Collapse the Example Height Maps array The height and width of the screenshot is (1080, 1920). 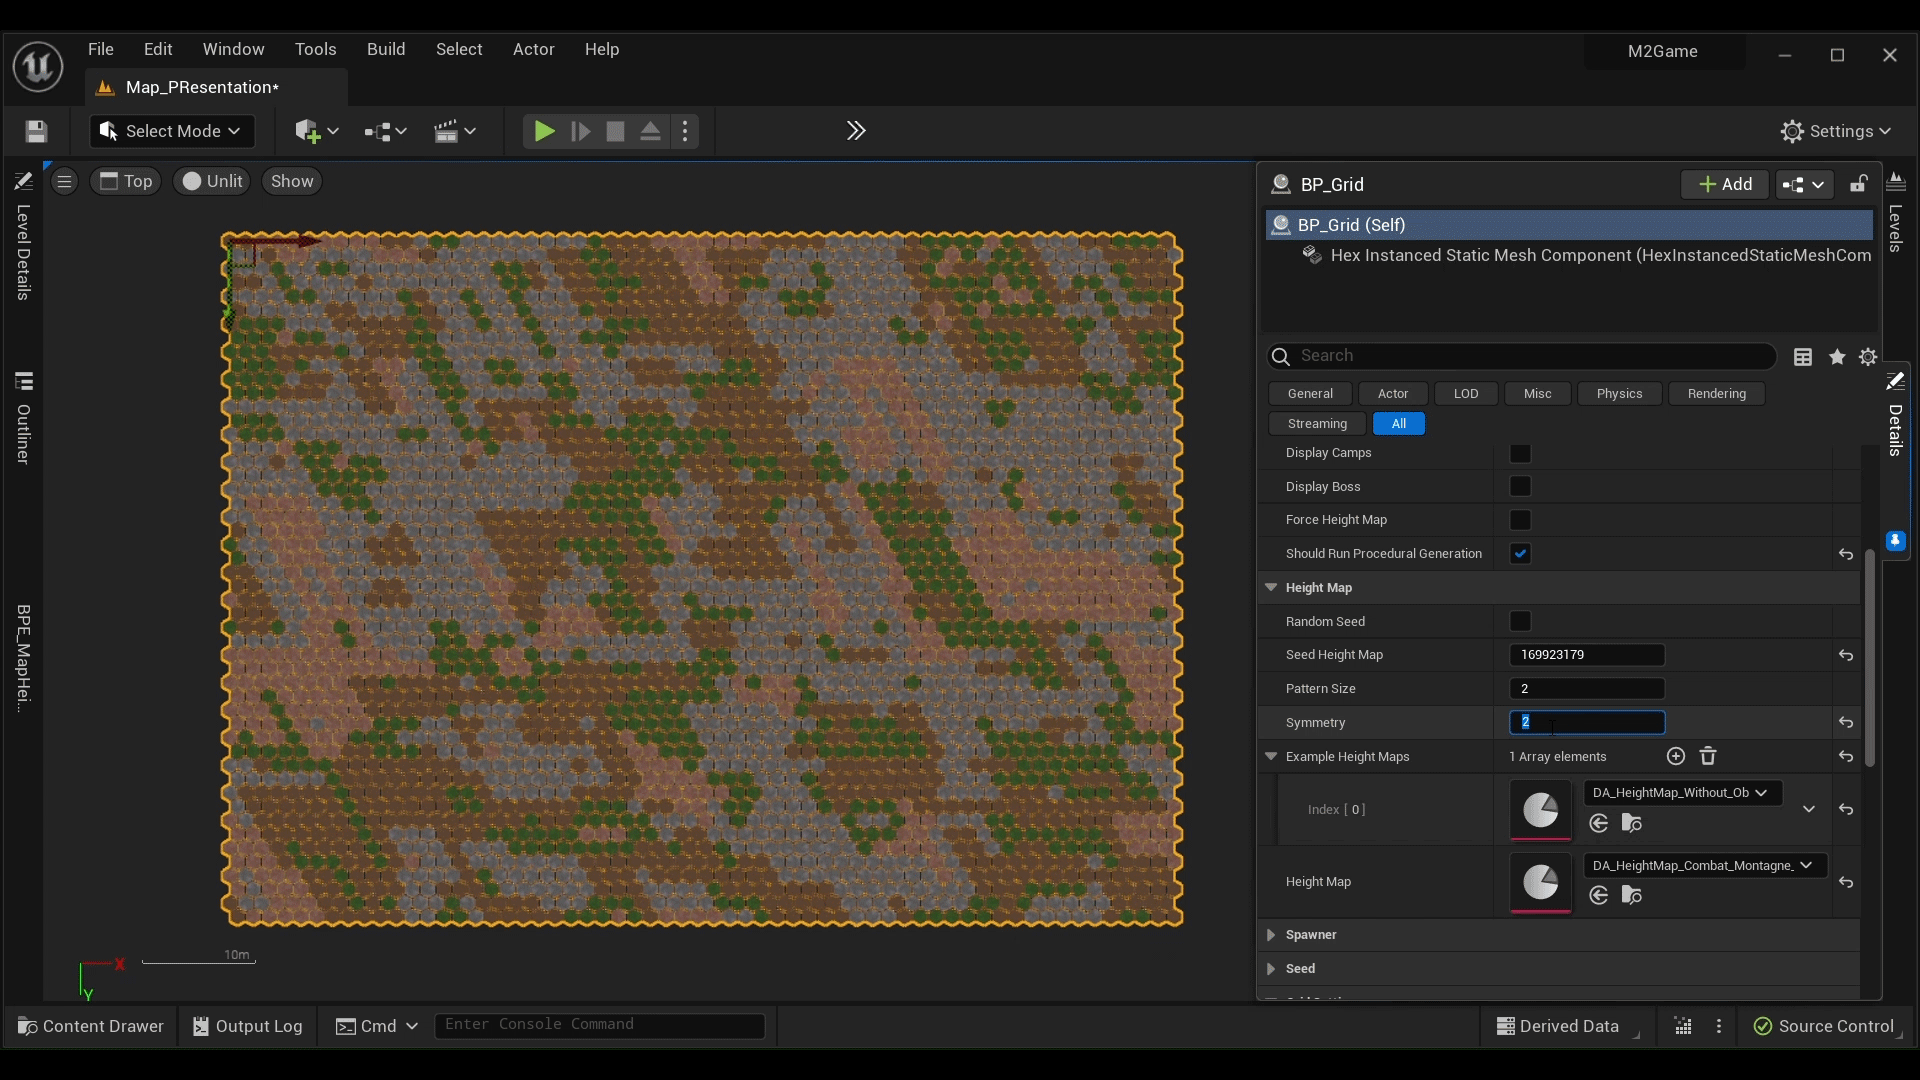[1271, 756]
